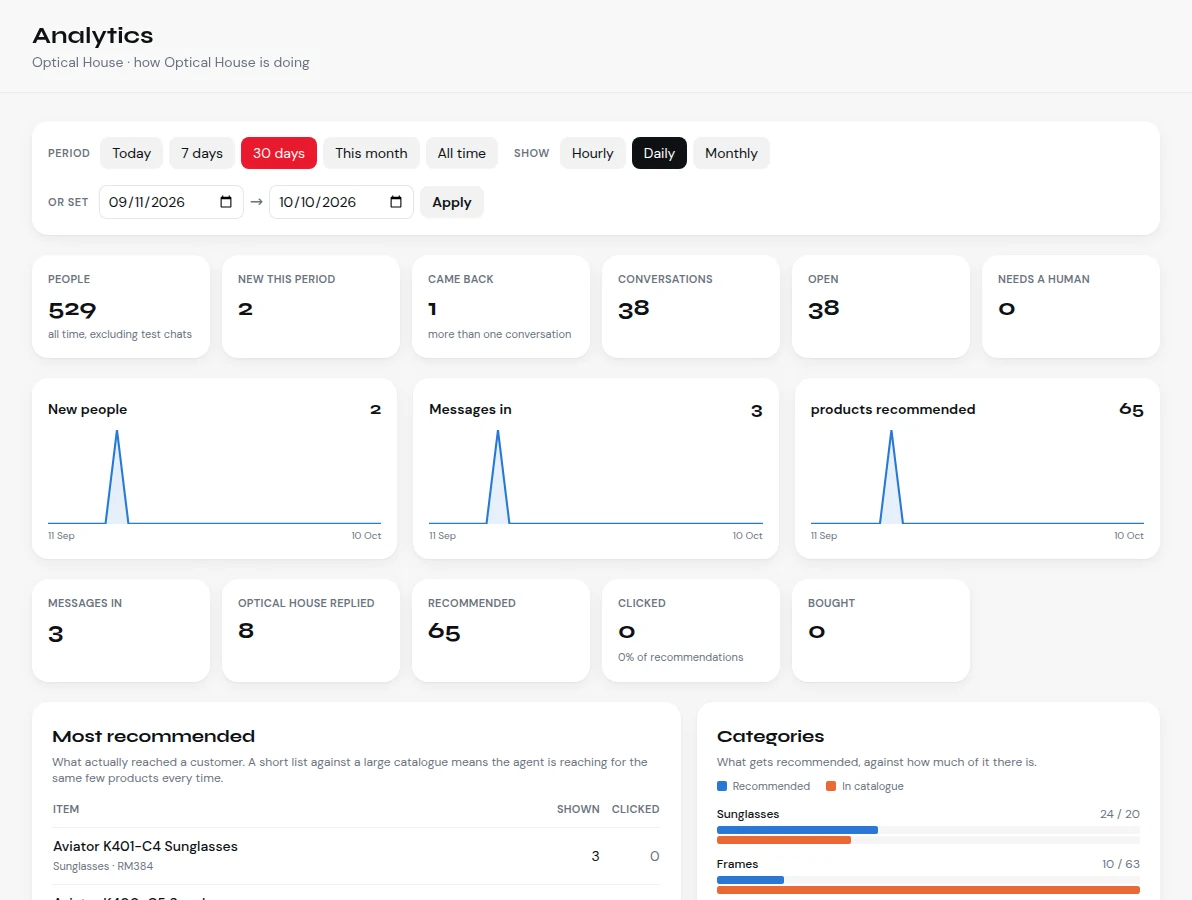Click the Frames category label

(x=737, y=864)
